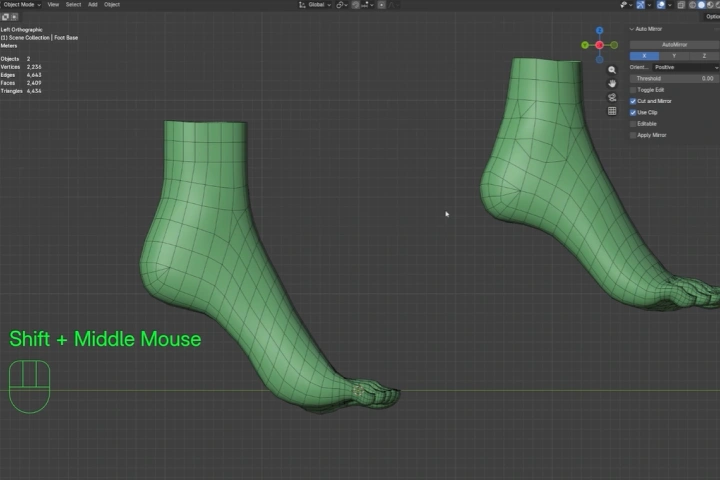Click the 'Objects' statistics row
The image size is (720, 480).
[16, 59]
